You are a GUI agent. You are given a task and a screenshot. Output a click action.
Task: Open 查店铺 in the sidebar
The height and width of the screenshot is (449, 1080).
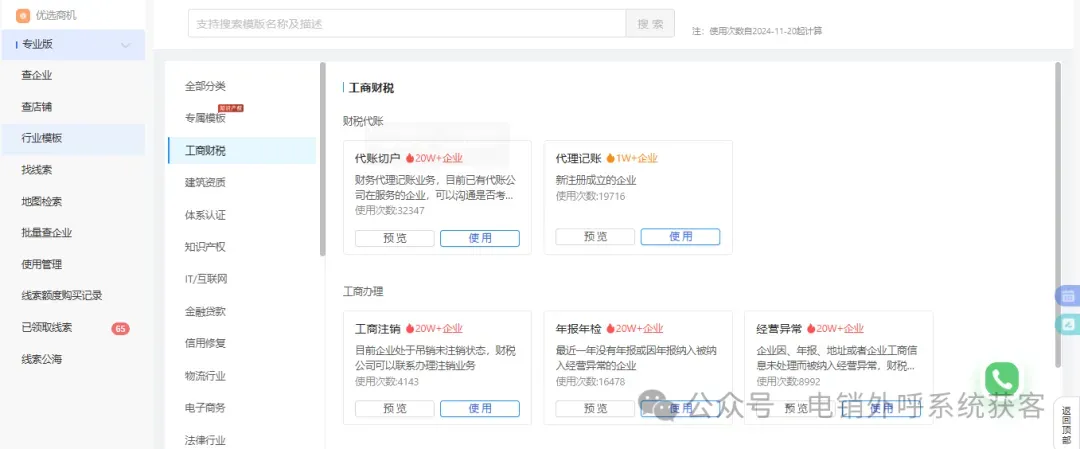click(72, 107)
